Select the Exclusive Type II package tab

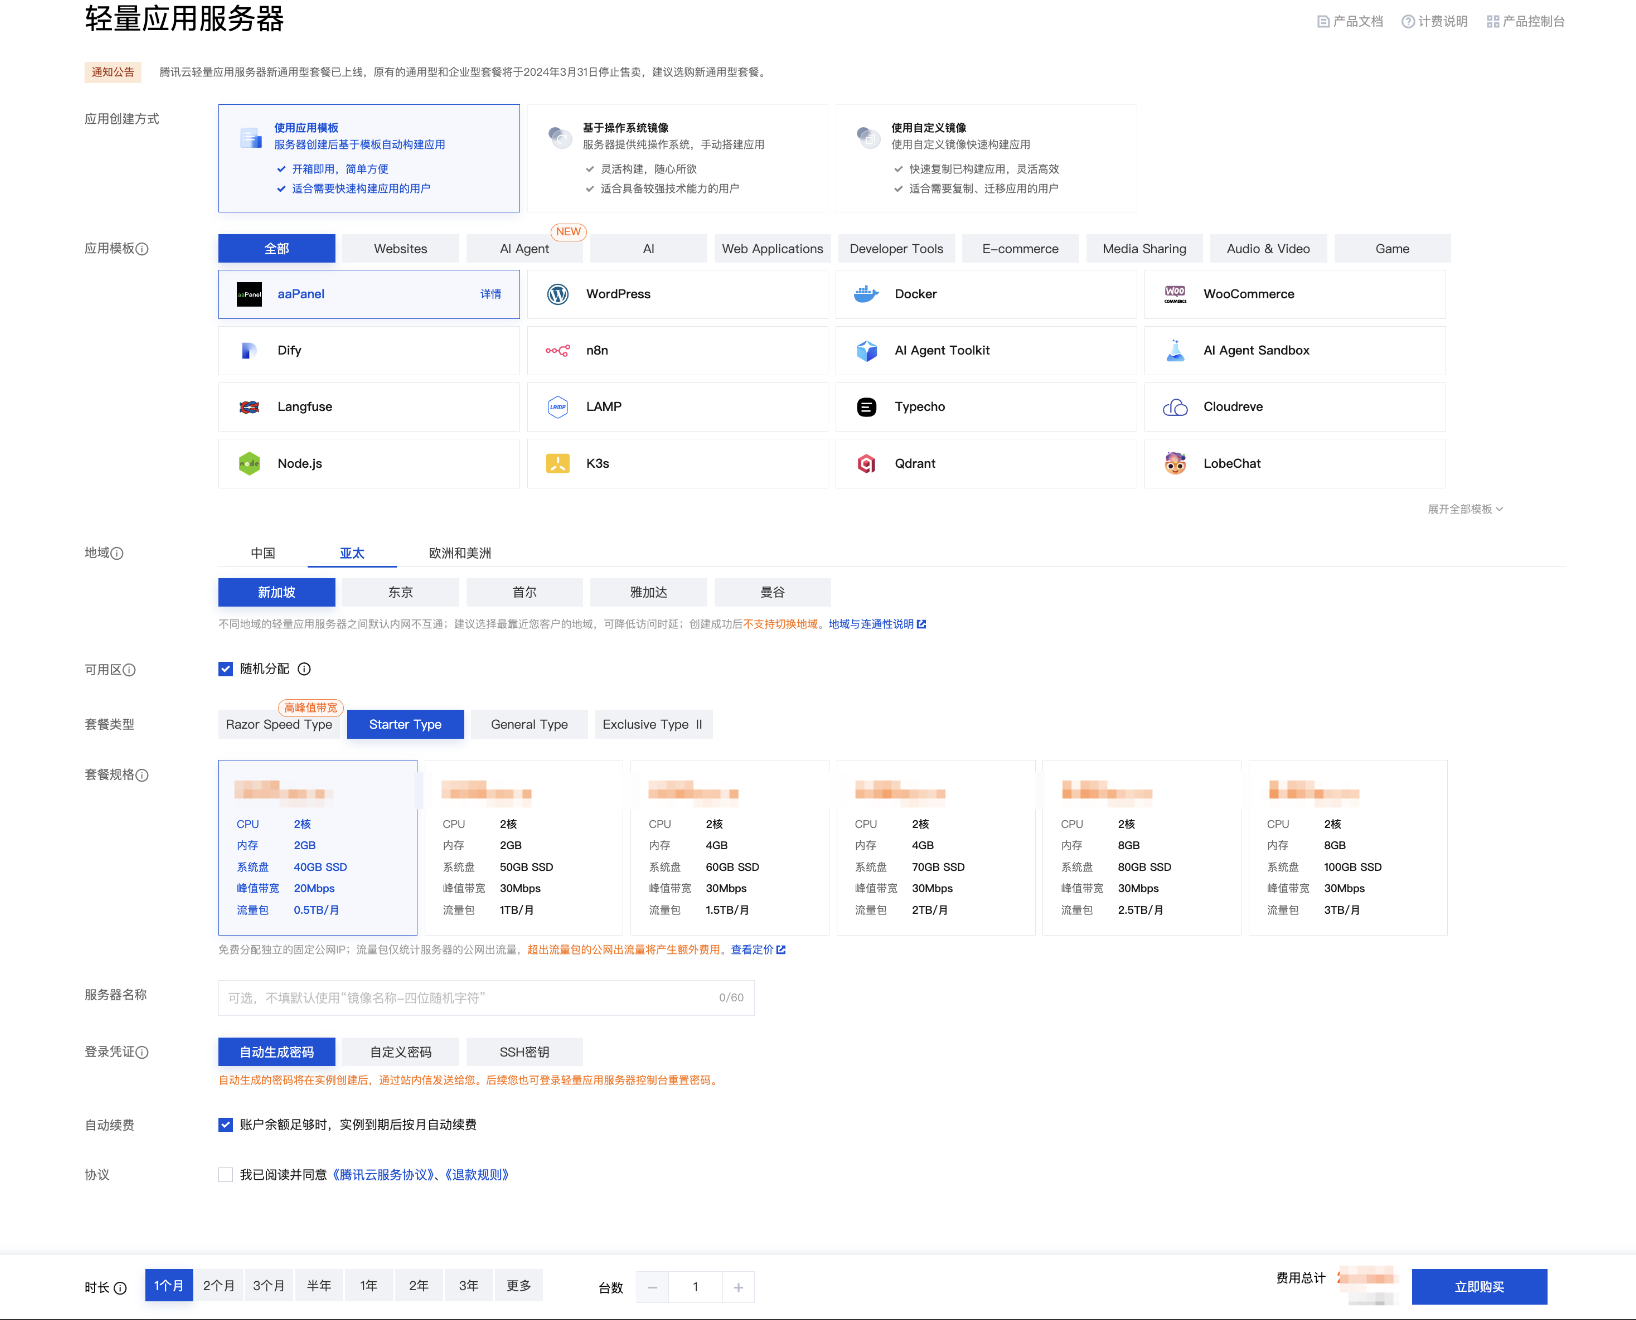(x=654, y=725)
